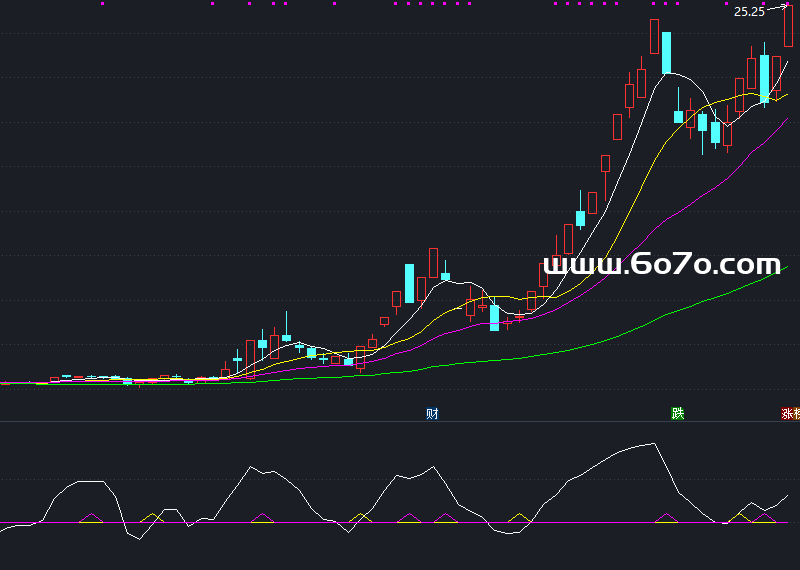Click the green 跌 event marker
This screenshot has width=800, height=570.
pos(677,413)
